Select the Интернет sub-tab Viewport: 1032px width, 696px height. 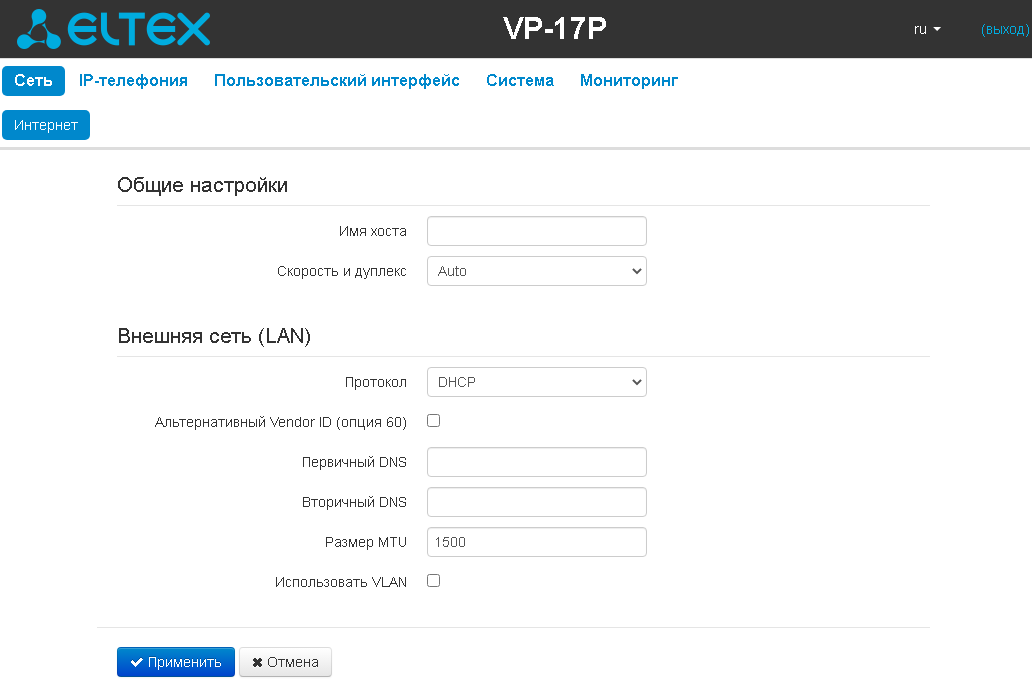tap(46, 125)
